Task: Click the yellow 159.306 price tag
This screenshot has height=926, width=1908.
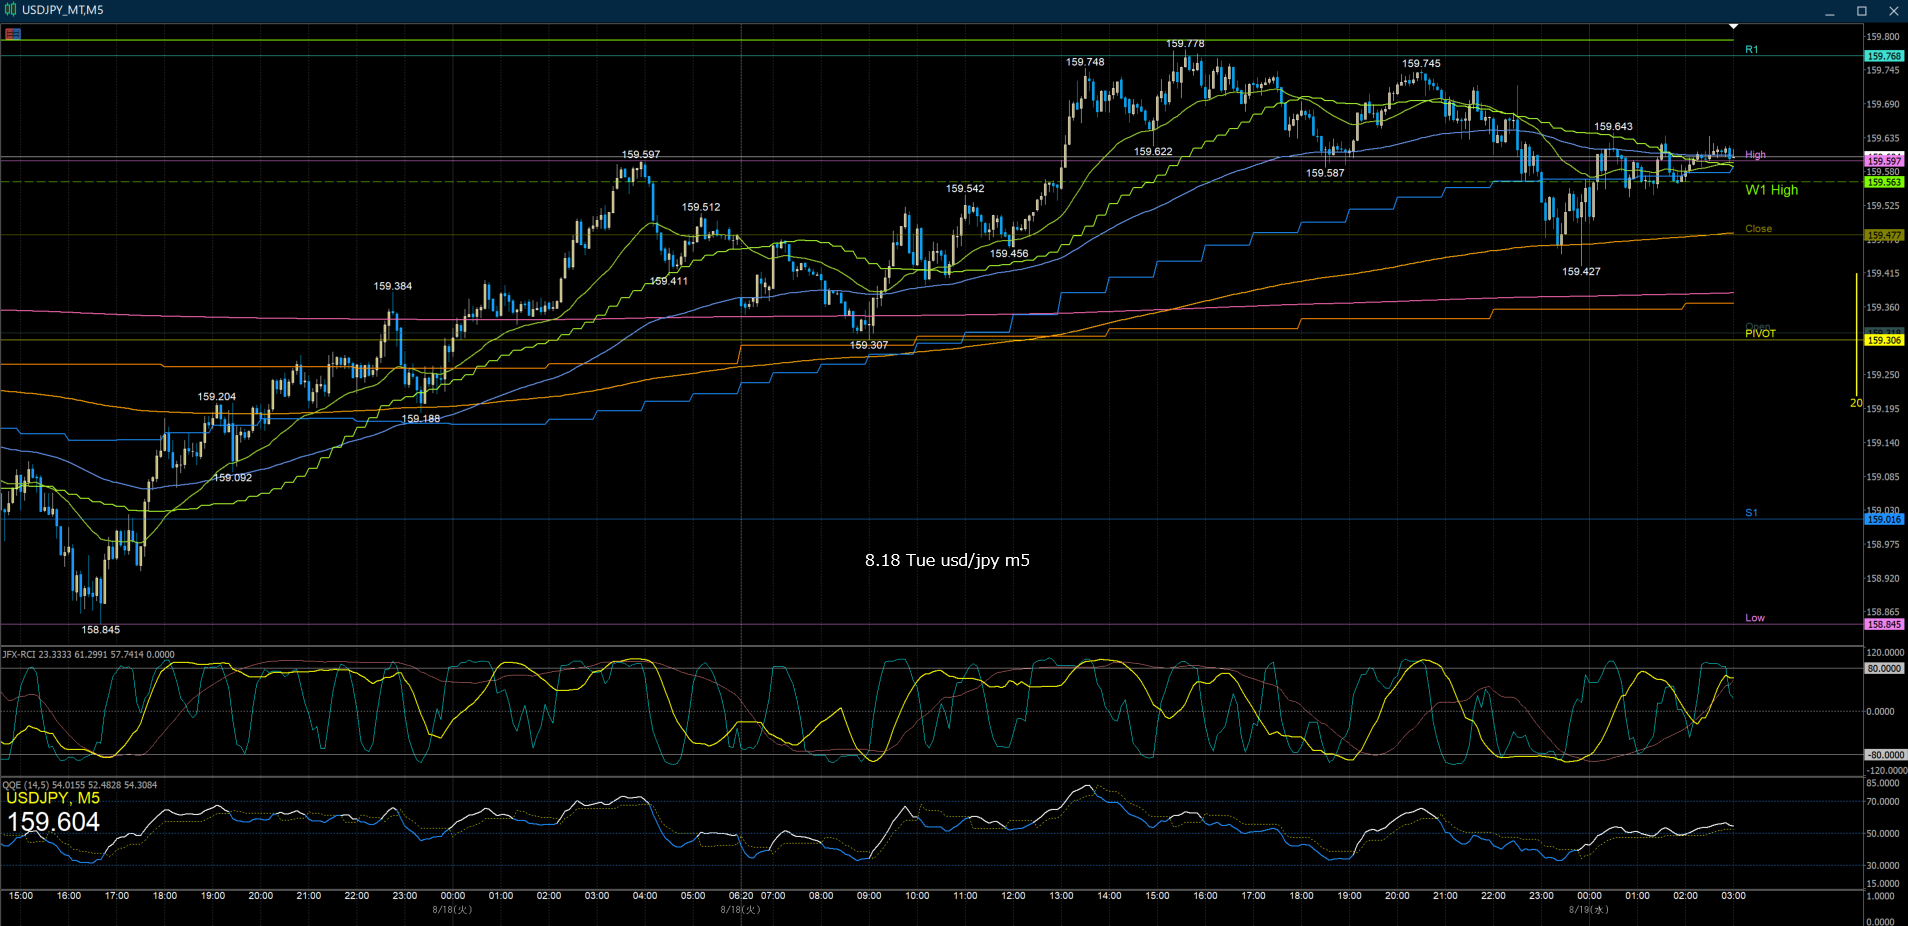Action: [1884, 340]
